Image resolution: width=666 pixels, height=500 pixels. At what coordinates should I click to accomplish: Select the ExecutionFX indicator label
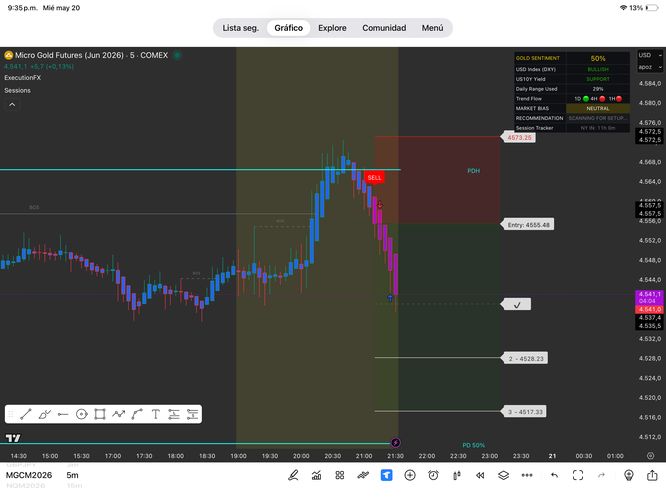(23, 78)
